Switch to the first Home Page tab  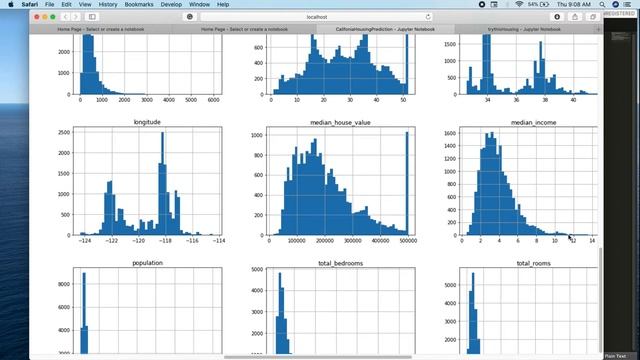(101, 29)
